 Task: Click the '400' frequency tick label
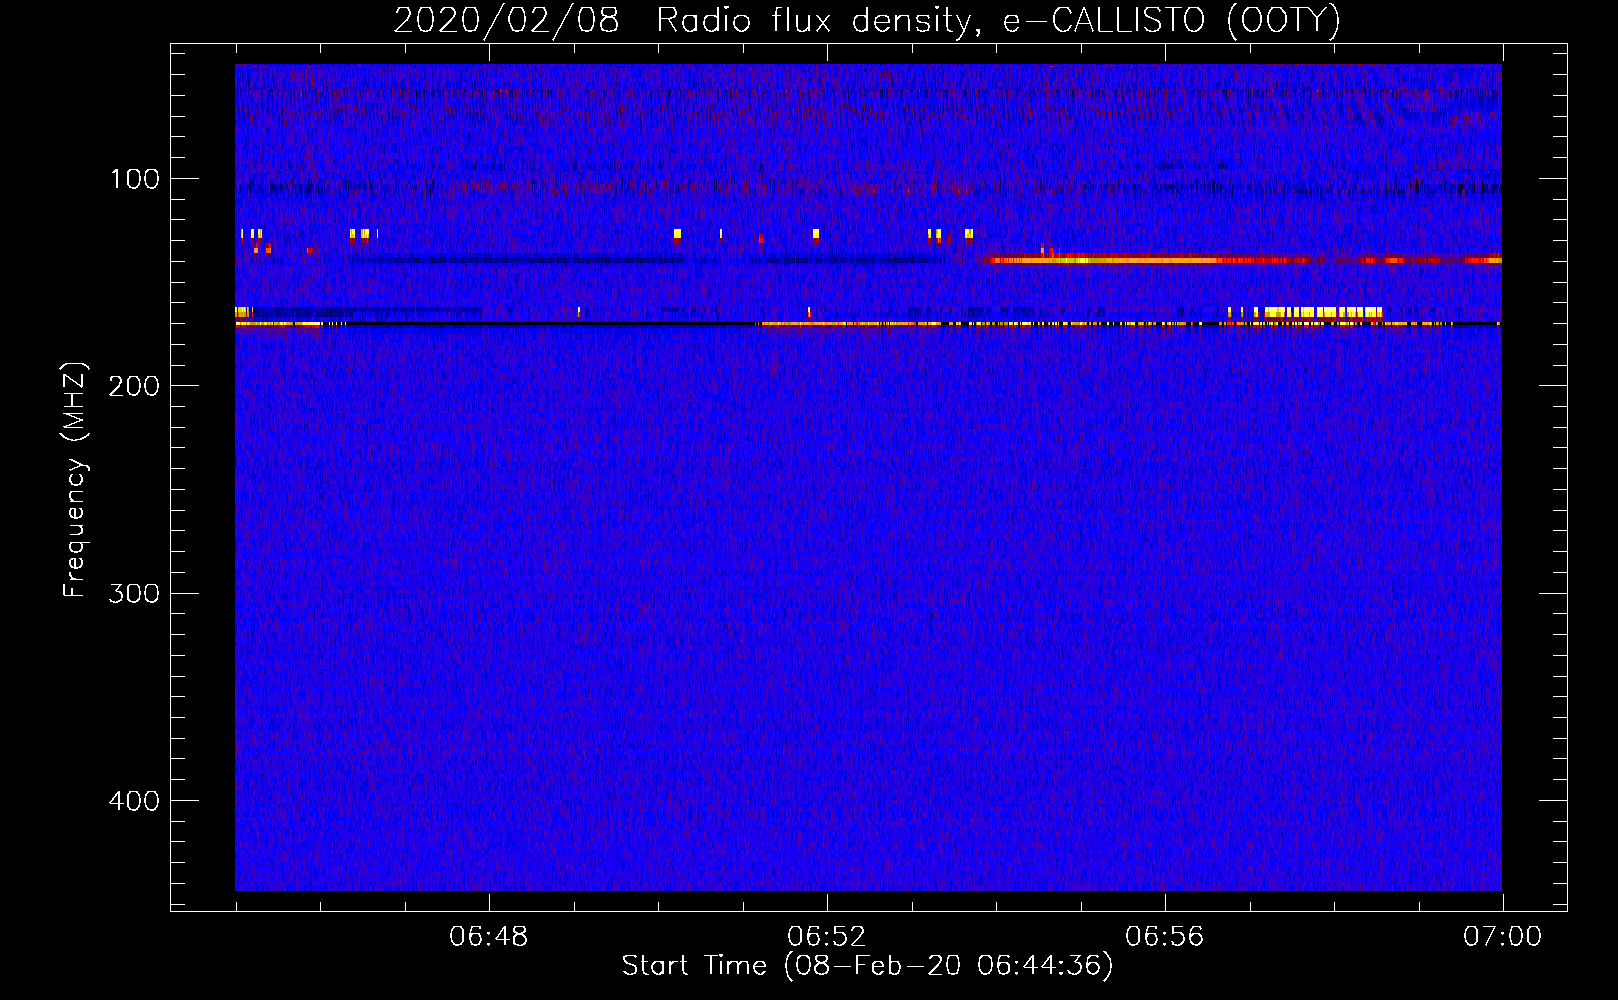click(134, 801)
